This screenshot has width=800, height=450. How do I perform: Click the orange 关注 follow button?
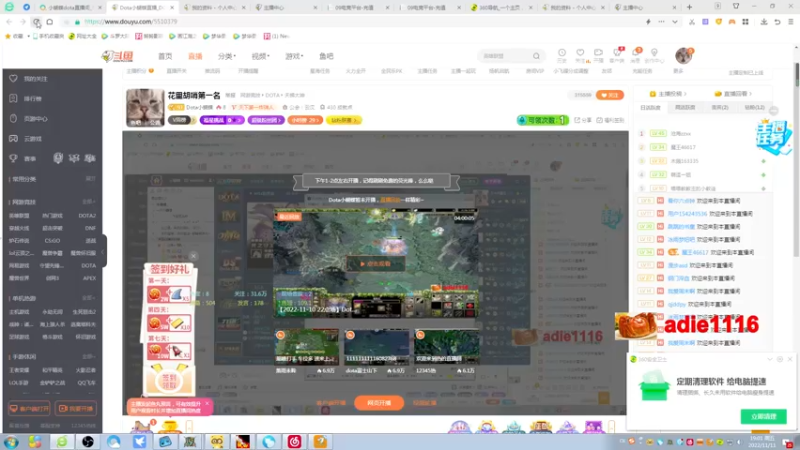coord(610,95)
